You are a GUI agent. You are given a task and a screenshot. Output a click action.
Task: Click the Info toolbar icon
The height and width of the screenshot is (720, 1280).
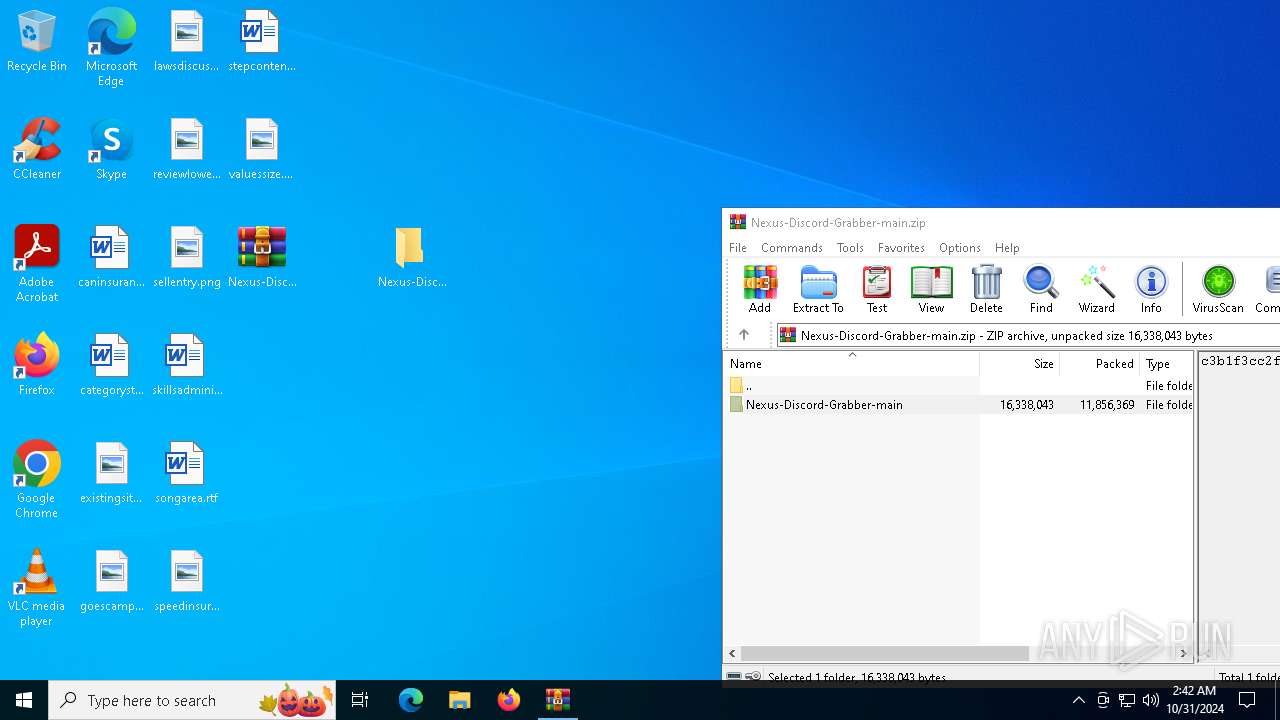(1151, 289)
